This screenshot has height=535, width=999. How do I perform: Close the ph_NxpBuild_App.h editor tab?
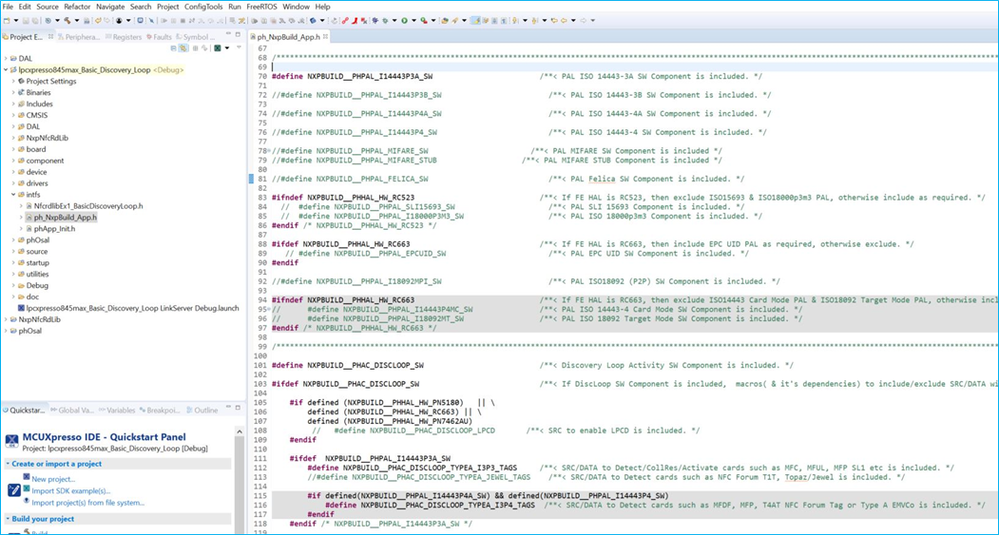[x=327, y=37]
